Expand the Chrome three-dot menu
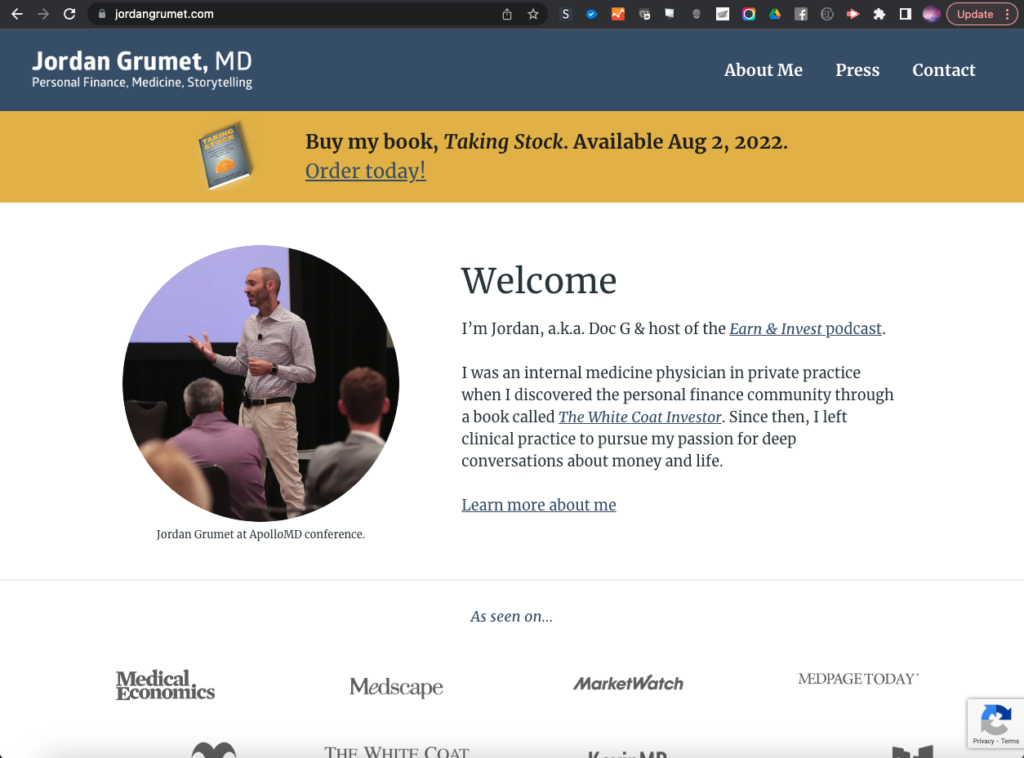The width and height of the screenshot is (1024, 758). pyautogui.click(x=1007, y=14)
